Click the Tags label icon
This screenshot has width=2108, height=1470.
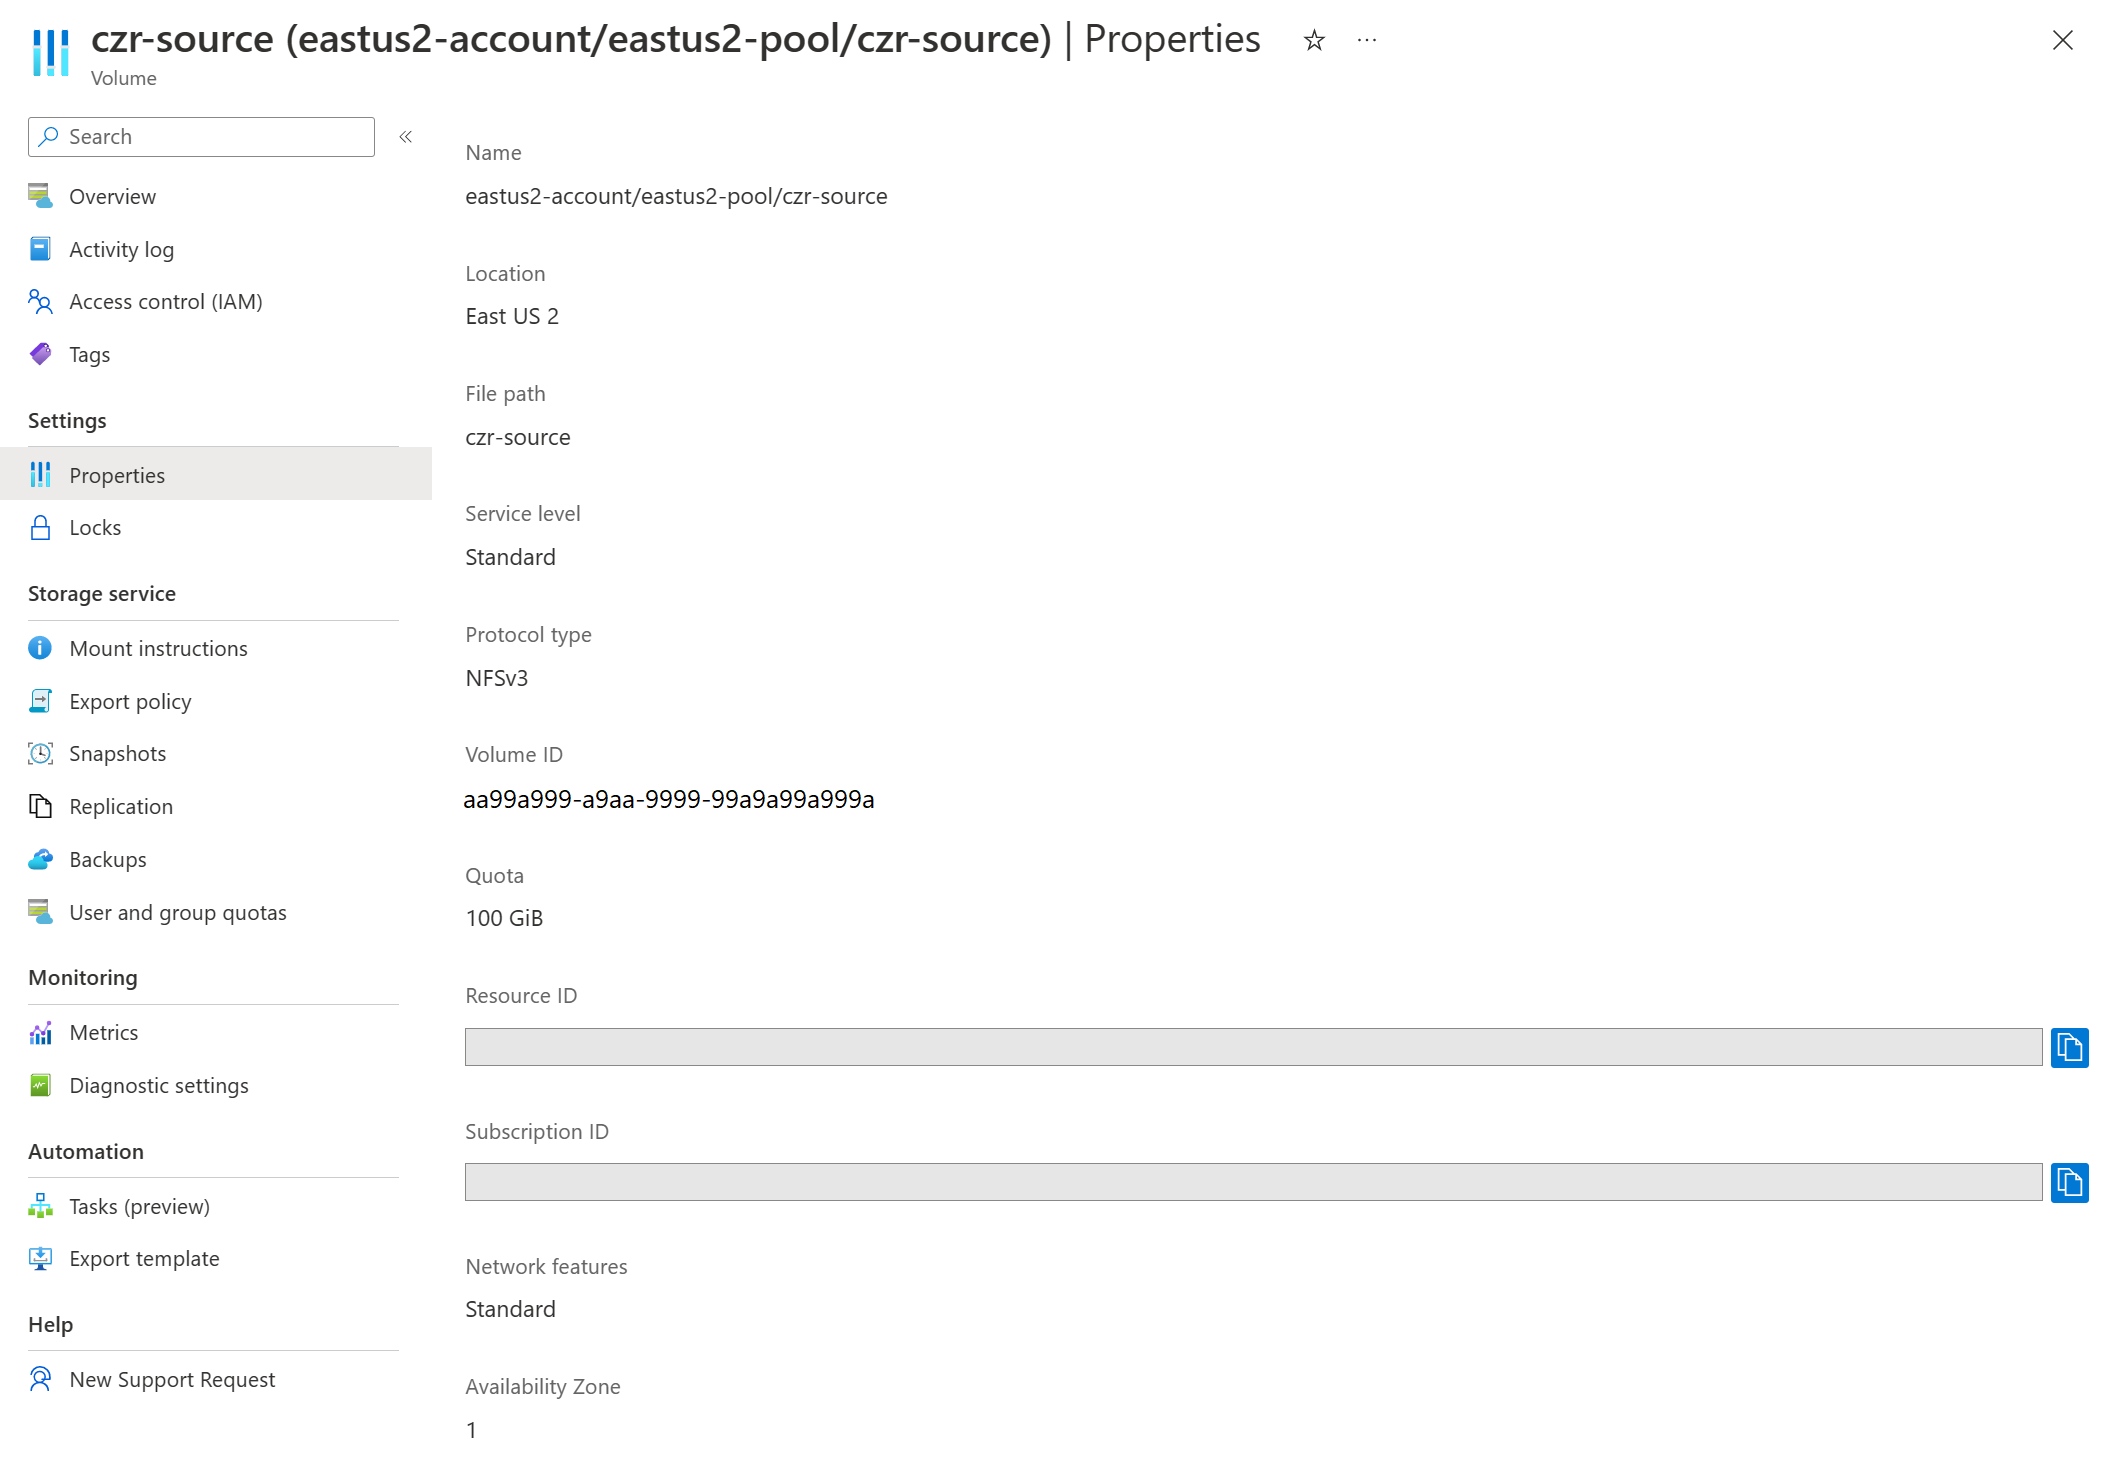[40, 354]
